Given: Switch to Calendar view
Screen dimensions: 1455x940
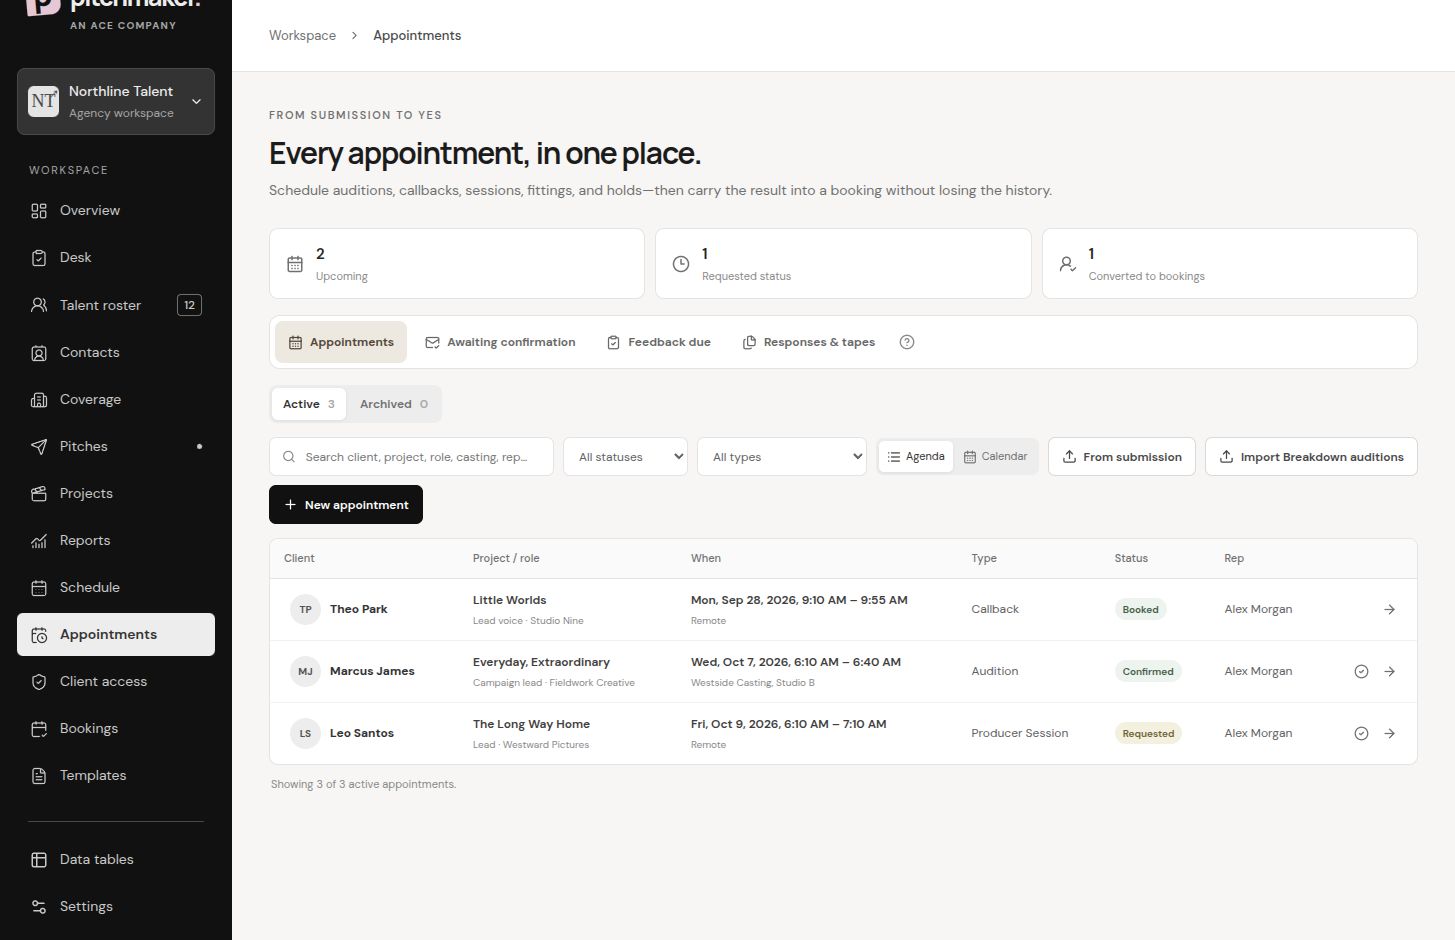Looking at the screenshot, I should [x=995, y=456].
